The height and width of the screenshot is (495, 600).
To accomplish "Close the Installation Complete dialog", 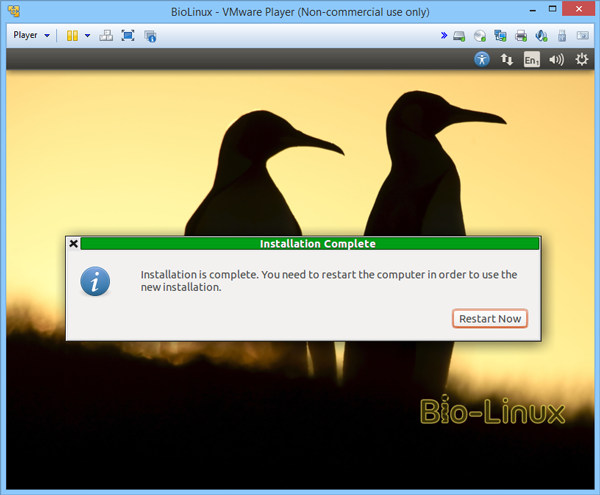I will pos(74,244).
